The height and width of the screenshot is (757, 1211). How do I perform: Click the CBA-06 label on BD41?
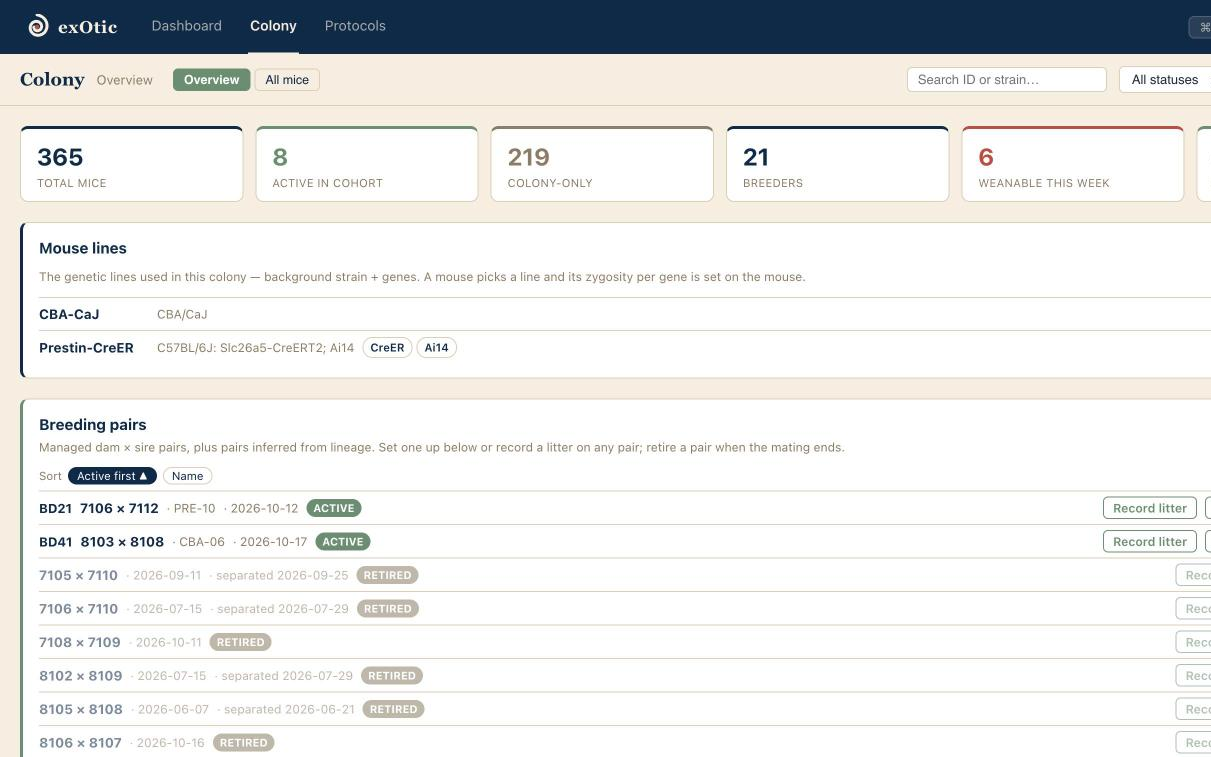202,542
